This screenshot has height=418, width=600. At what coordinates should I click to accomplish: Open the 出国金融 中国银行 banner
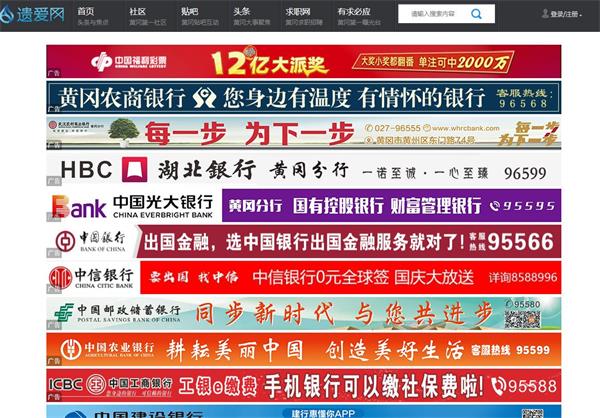[304, 242]
